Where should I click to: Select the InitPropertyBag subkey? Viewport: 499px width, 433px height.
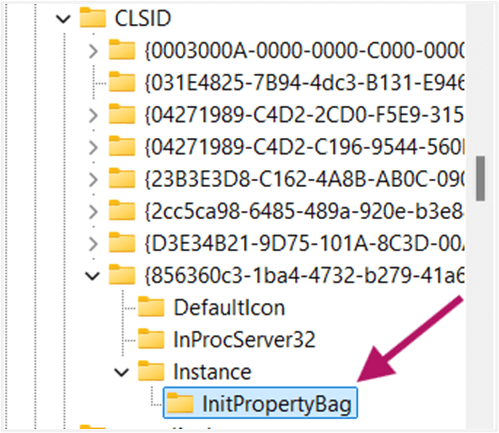coord(277,404)
